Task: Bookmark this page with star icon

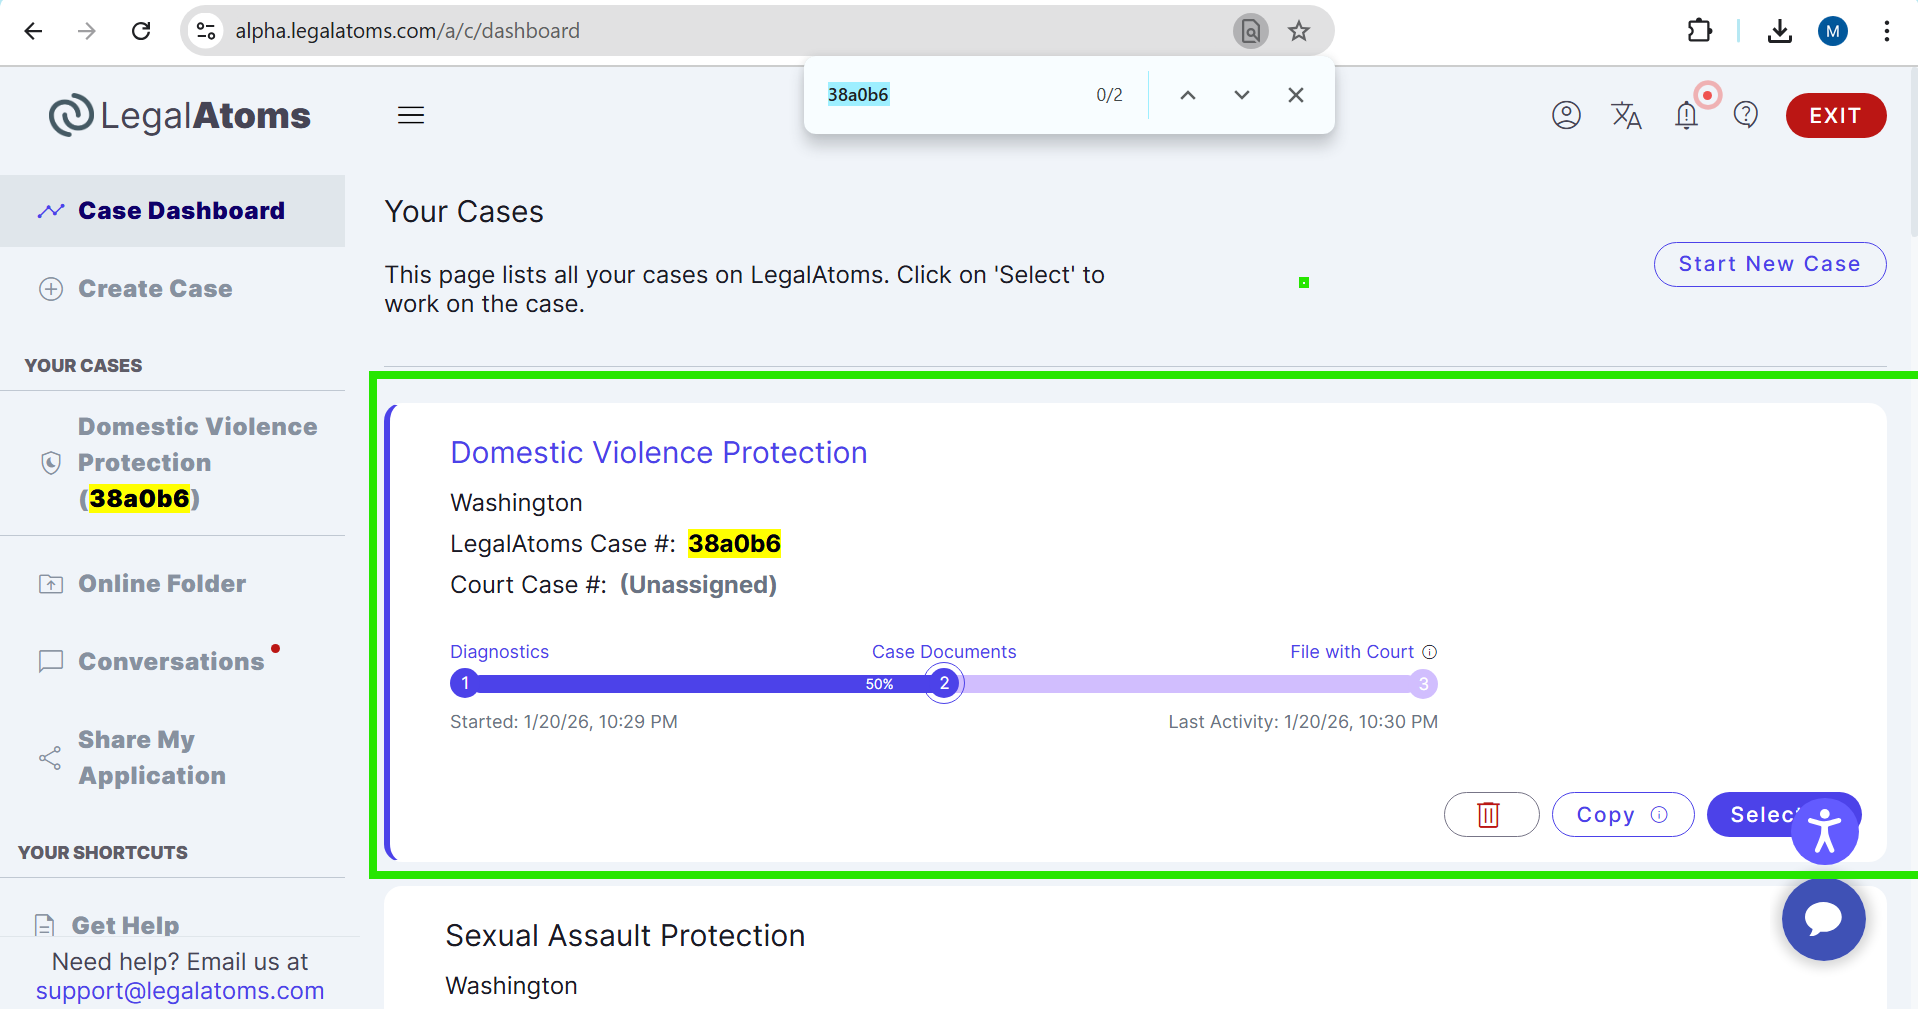Action: tap(1299, 31)
